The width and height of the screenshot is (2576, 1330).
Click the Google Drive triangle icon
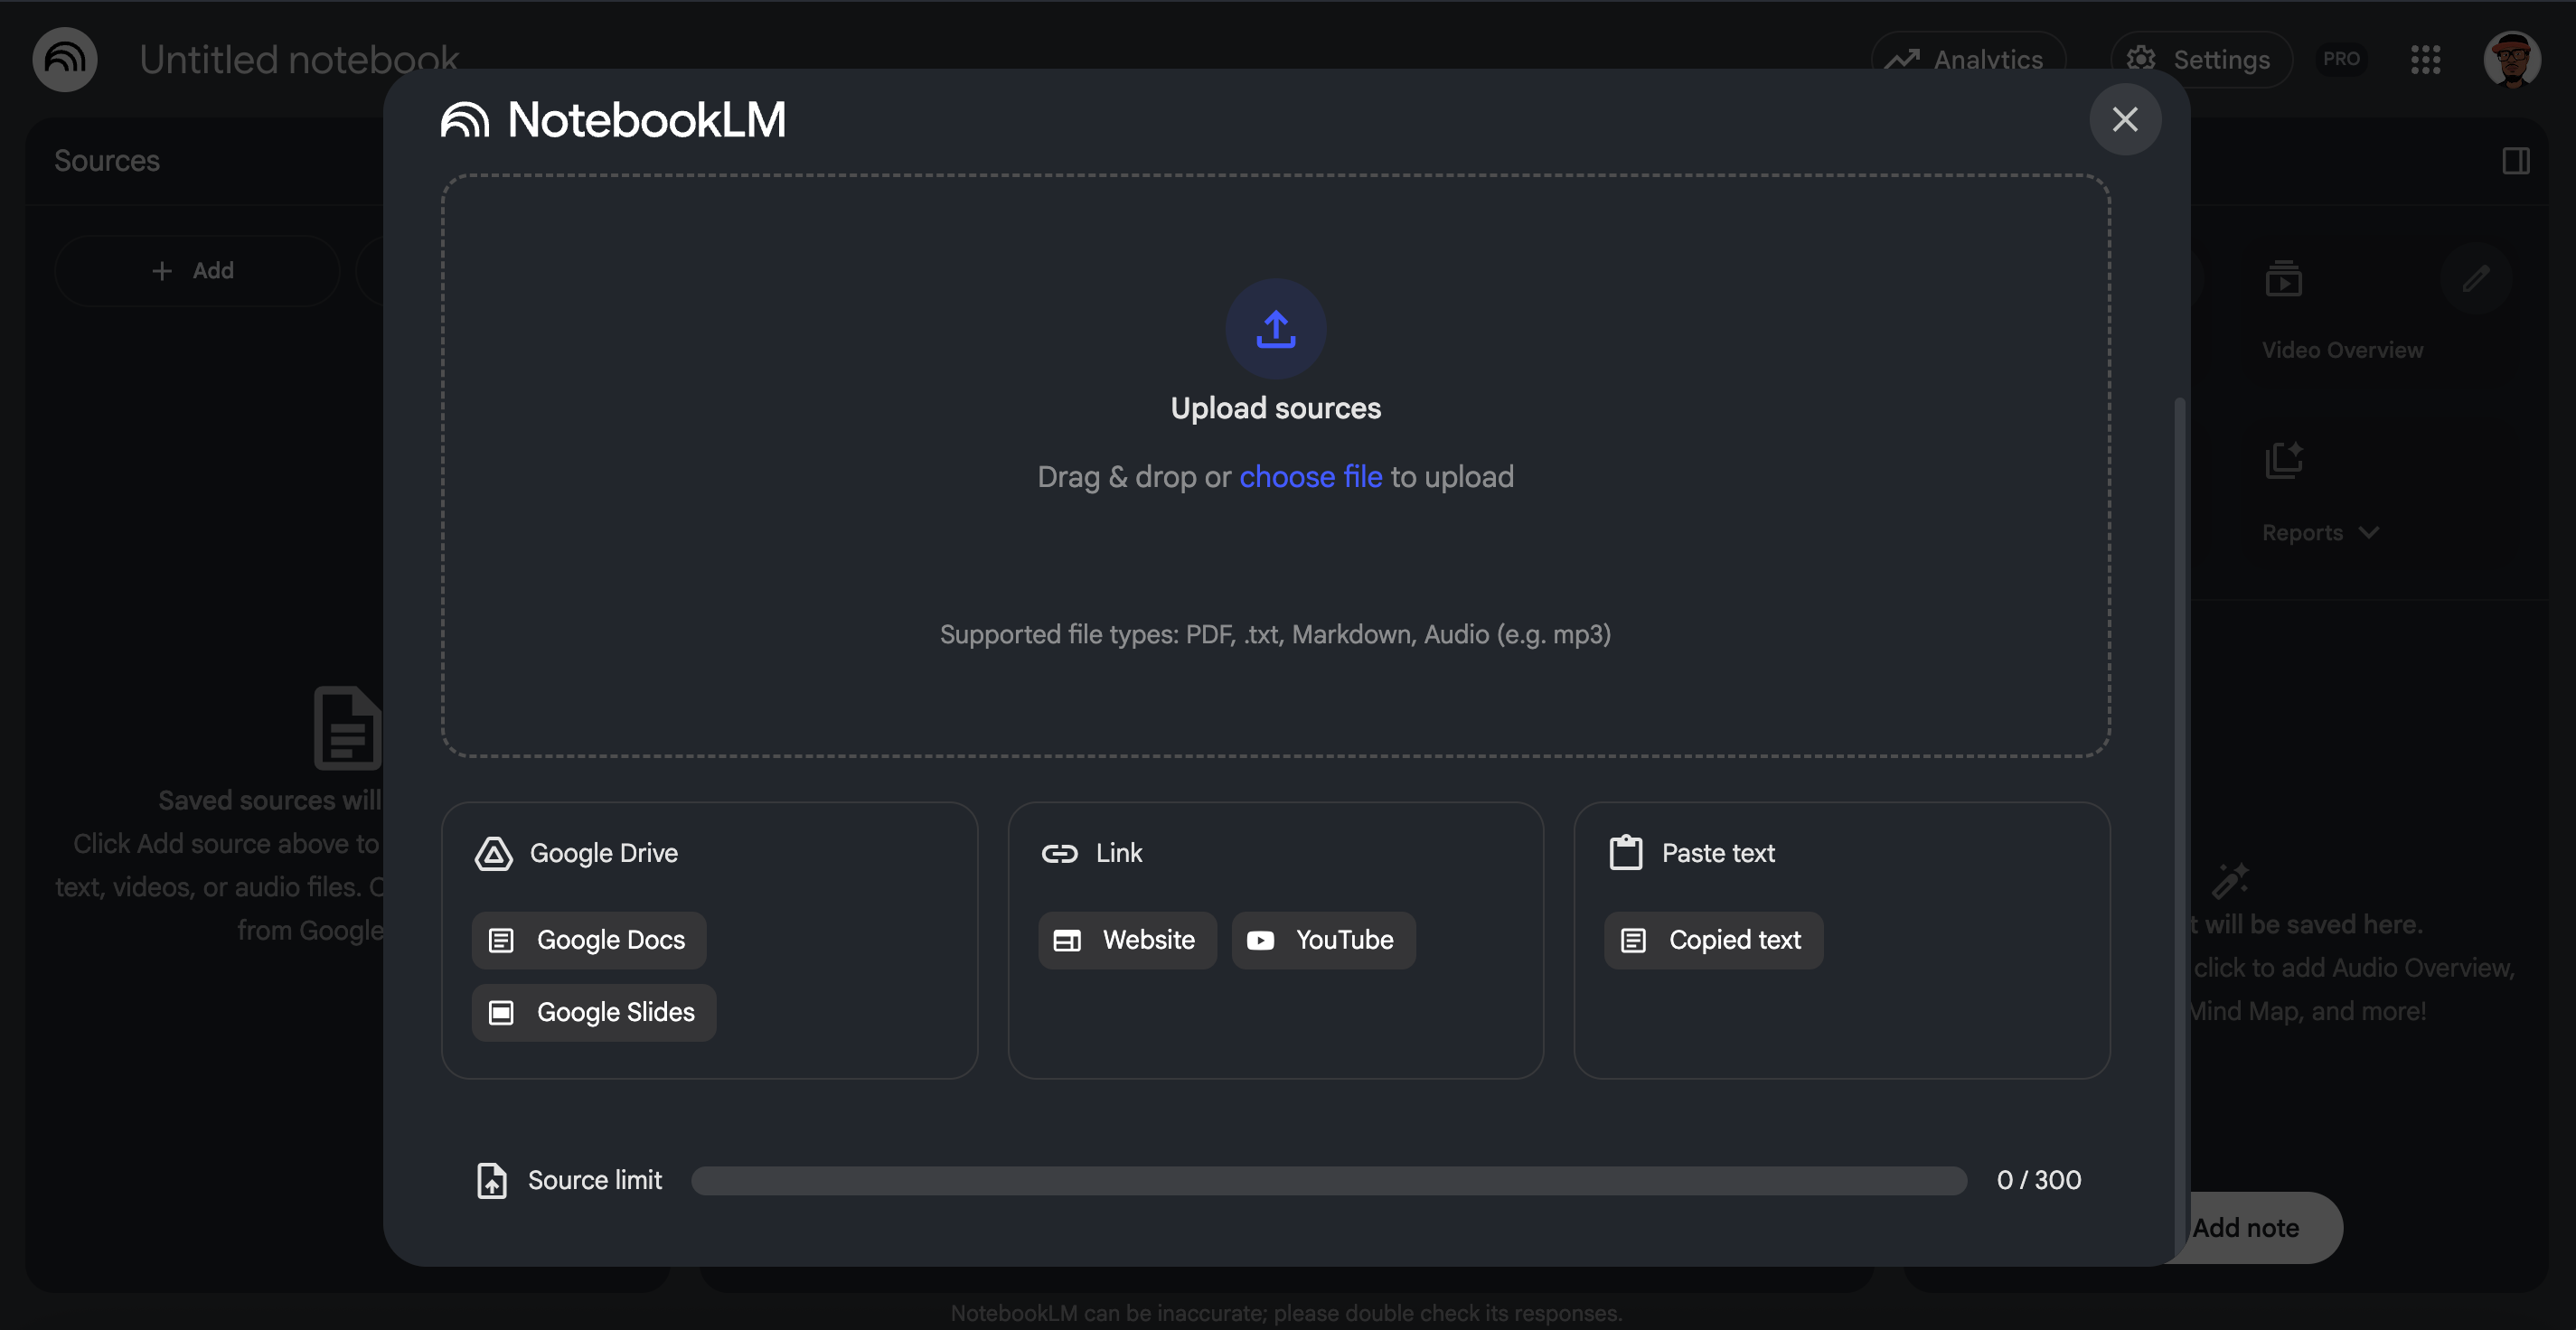[493, 853]
